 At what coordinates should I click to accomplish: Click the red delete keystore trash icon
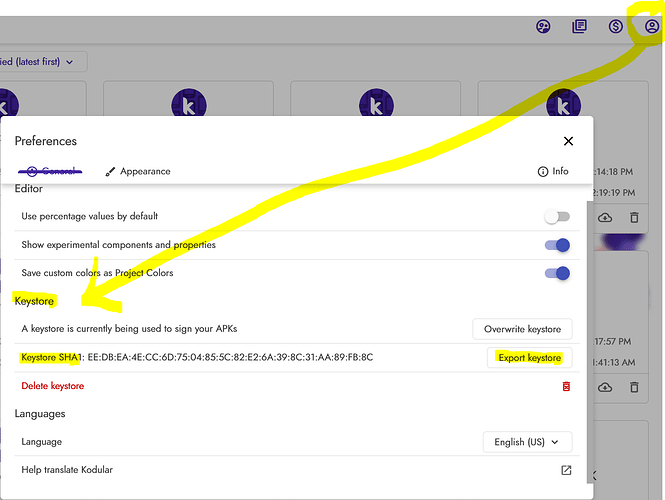(x=566, y=386)
